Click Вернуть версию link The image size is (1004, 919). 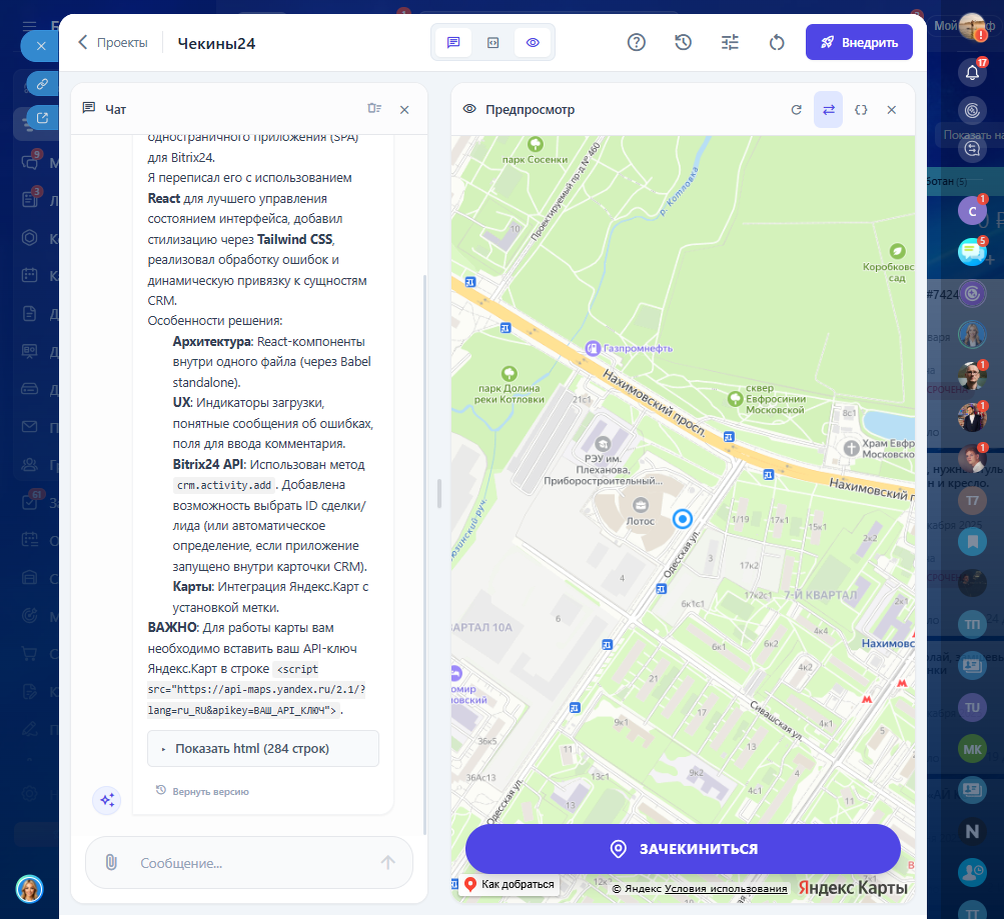tap(202, 792)
